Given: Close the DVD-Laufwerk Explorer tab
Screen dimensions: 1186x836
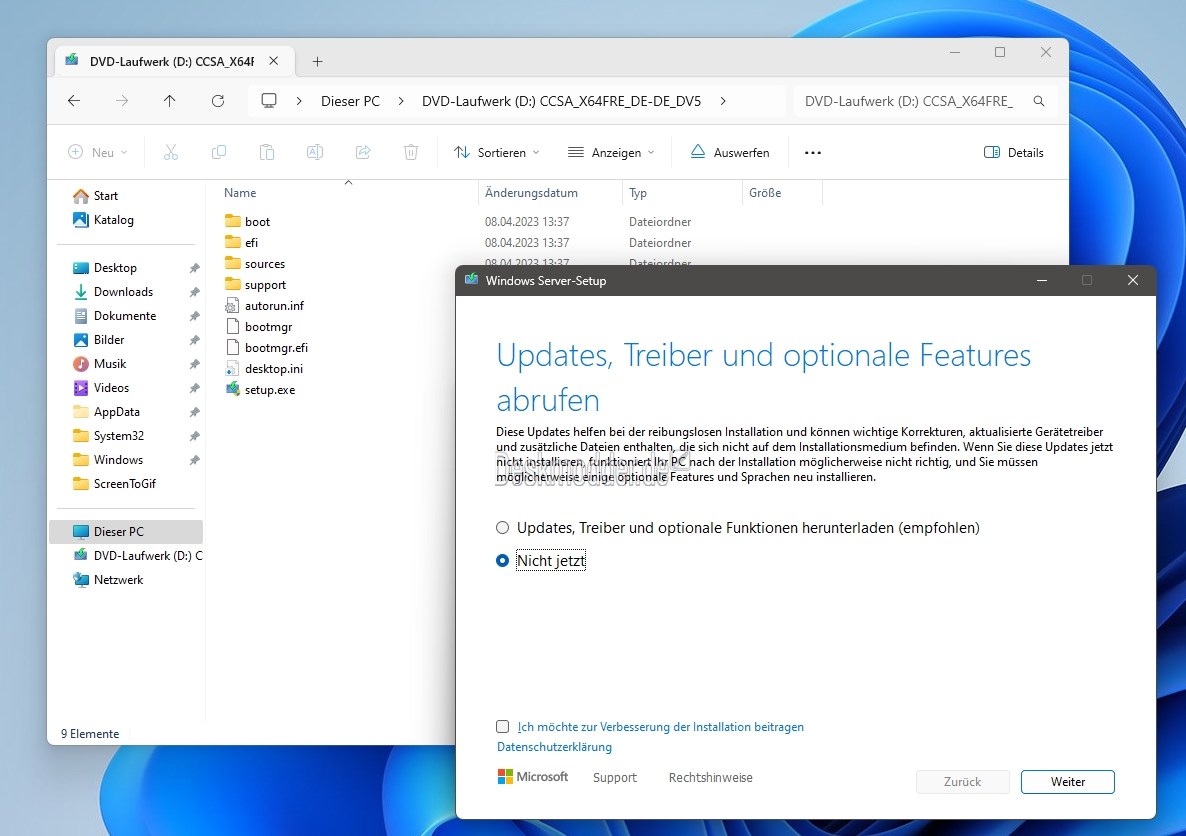Looking at the screenshot, I should pyautogui.click(x=274, y=61).
